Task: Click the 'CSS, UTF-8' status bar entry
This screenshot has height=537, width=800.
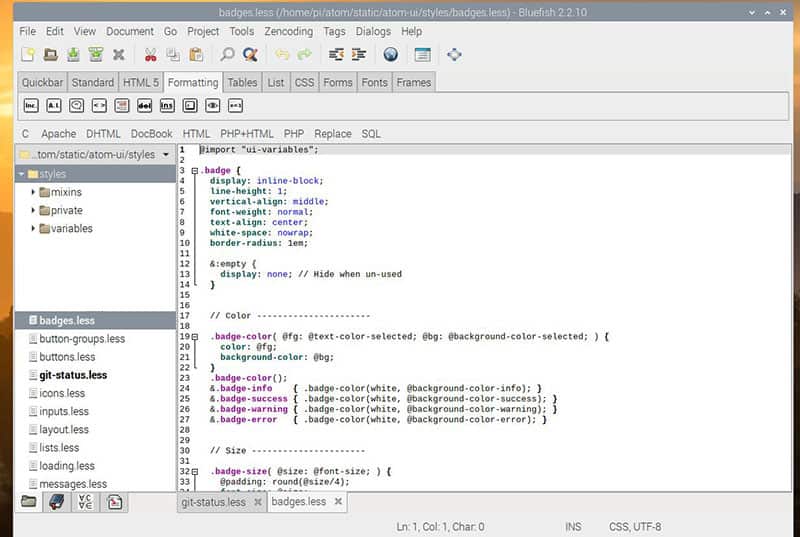Action: (635, 526)
